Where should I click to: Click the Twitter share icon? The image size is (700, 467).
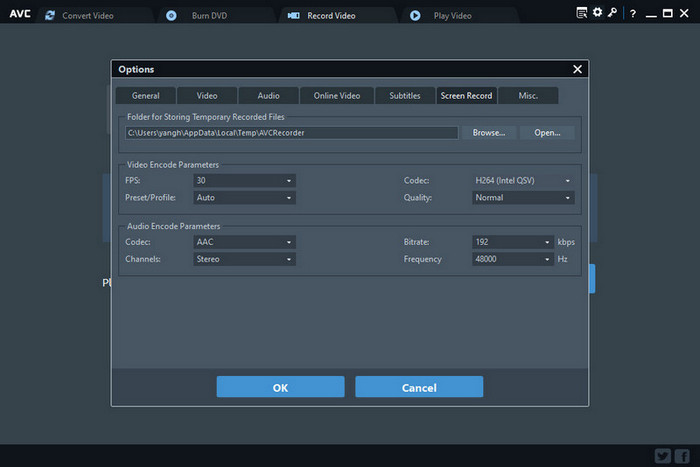tap(663, 456)
